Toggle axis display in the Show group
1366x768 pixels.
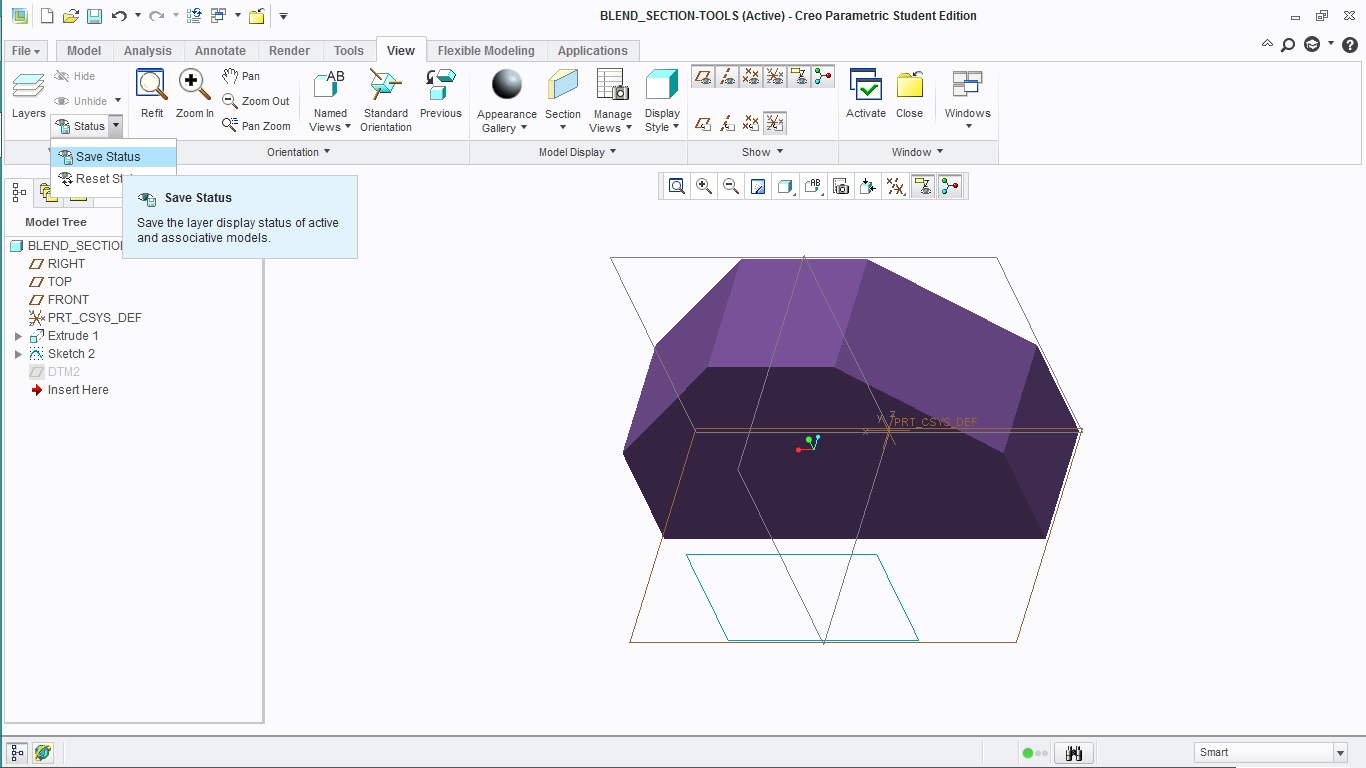click(x=727, y=76)
